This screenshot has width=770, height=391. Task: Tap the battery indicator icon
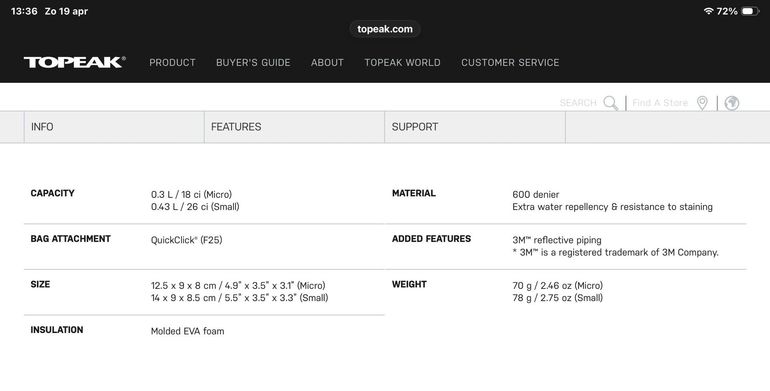[x=750, y=11]
